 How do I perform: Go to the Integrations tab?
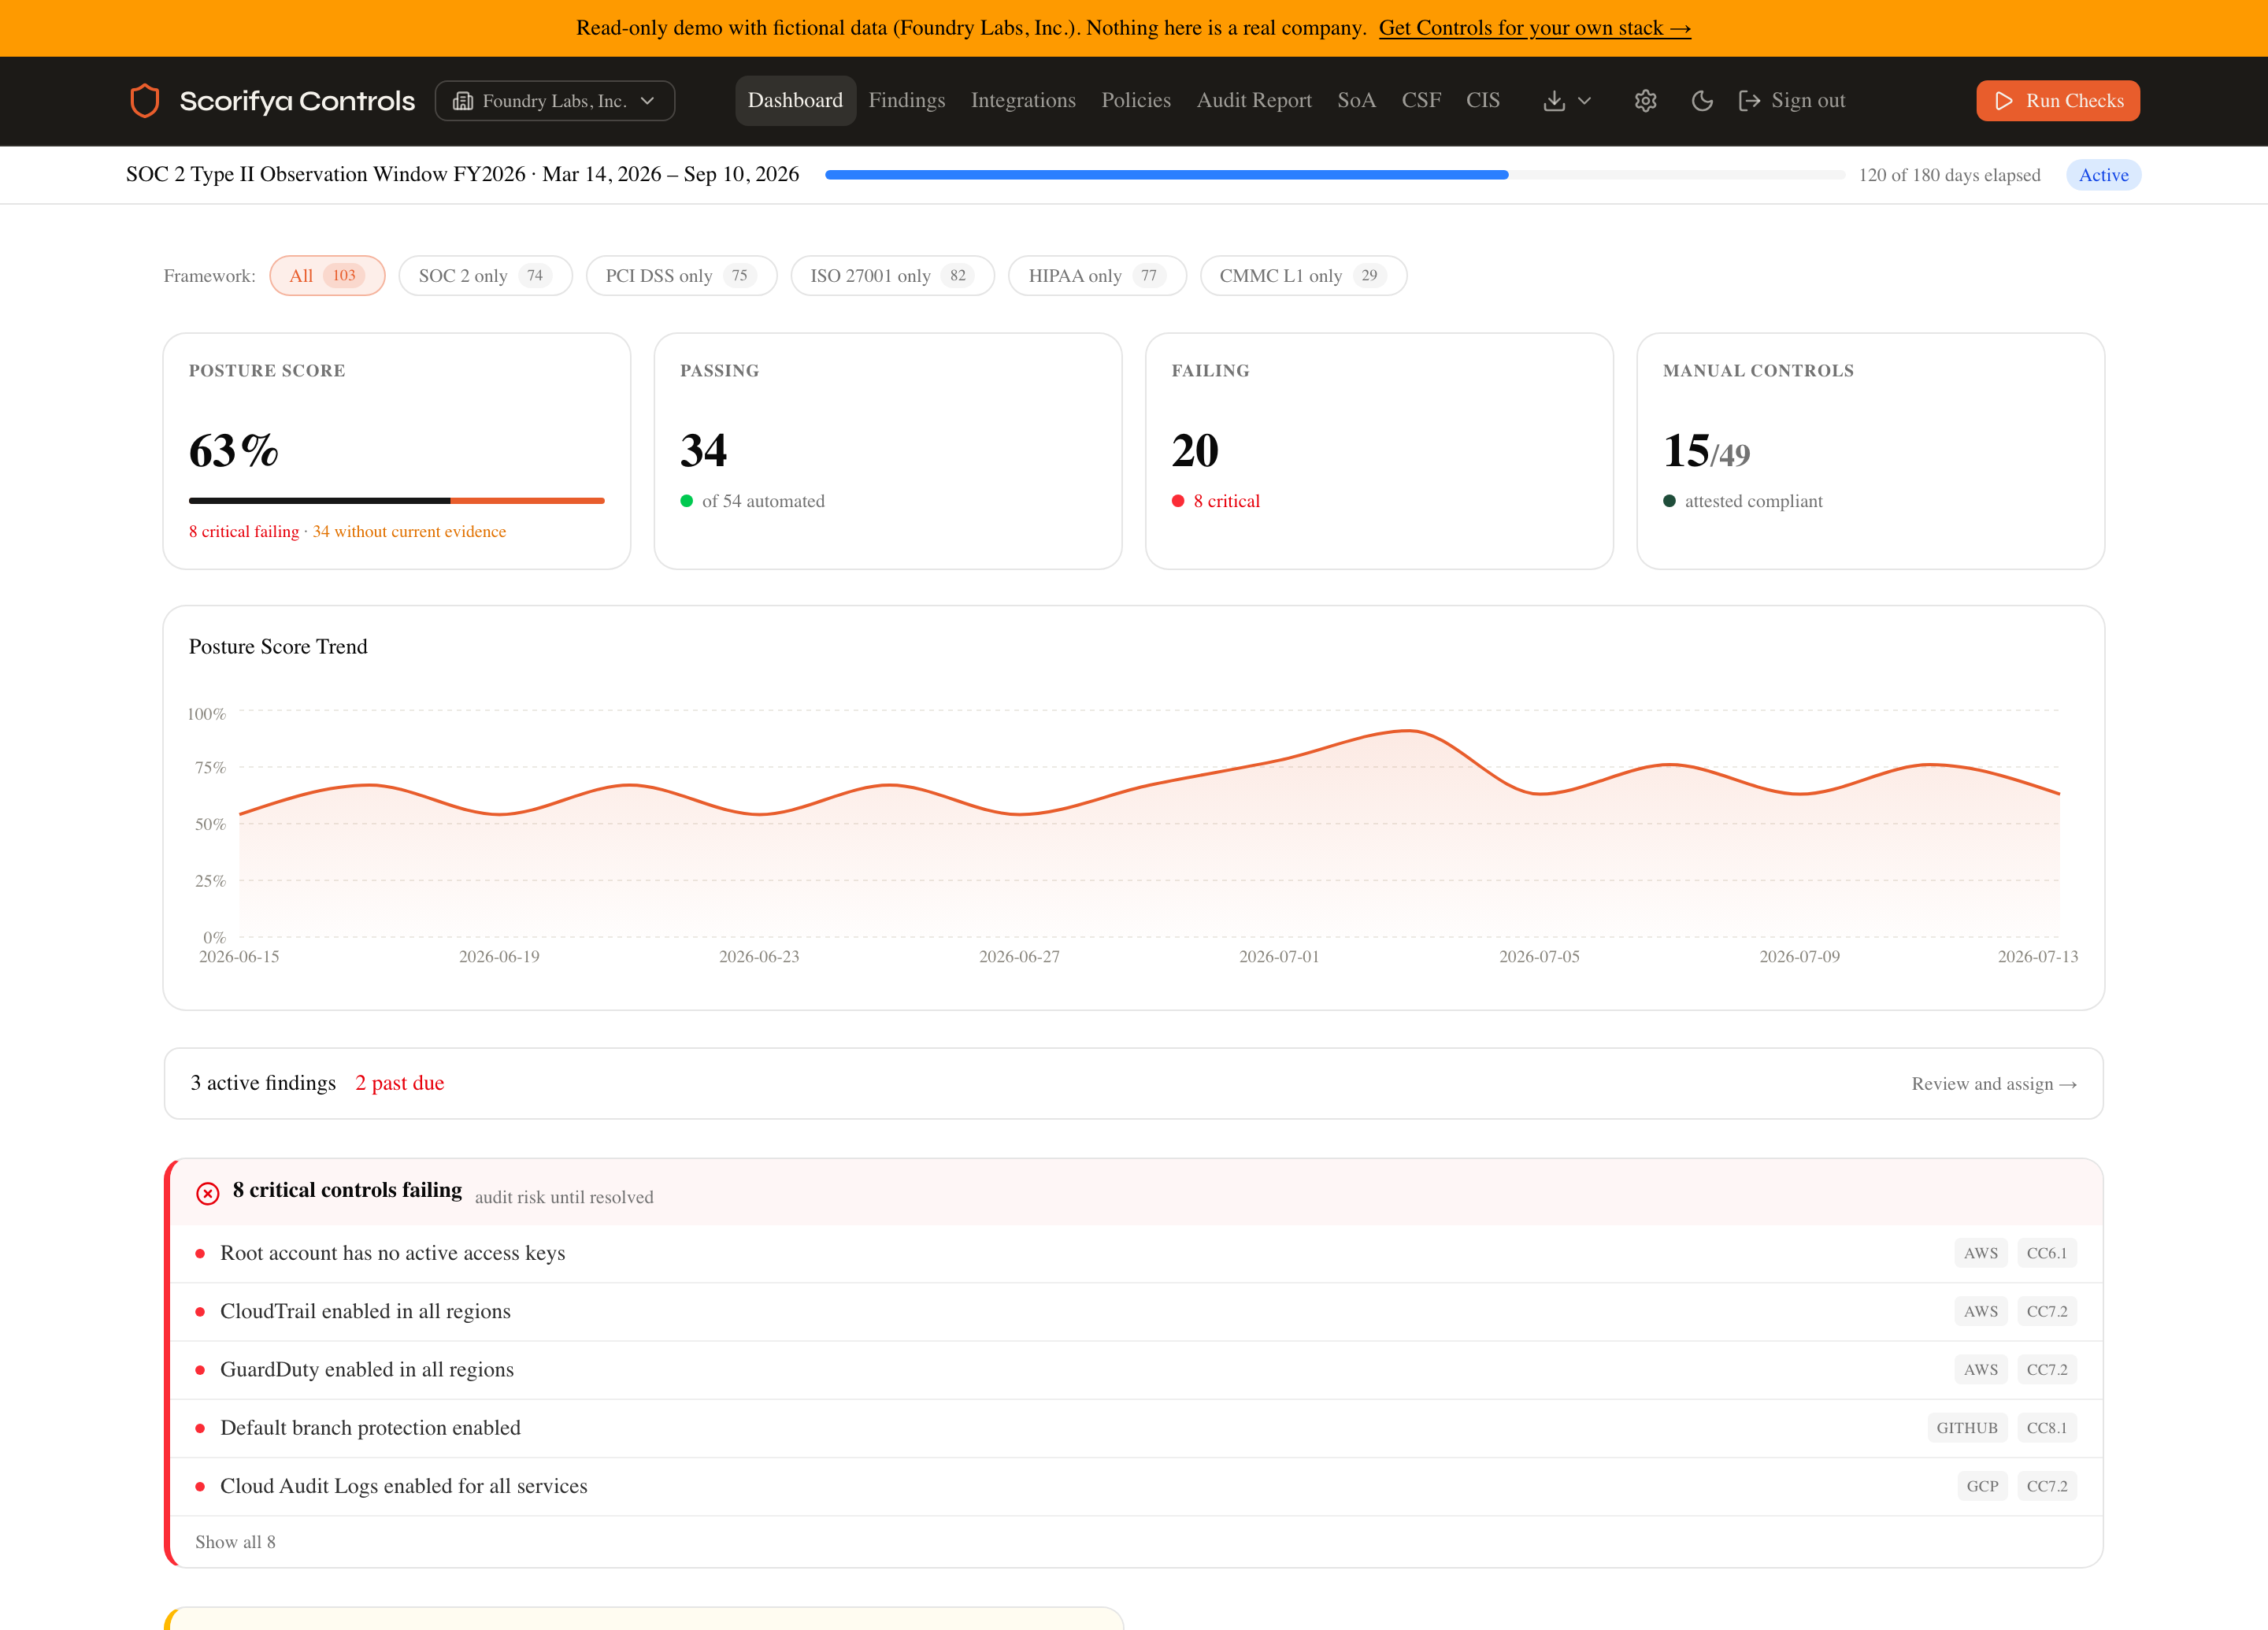(1023, 101)
